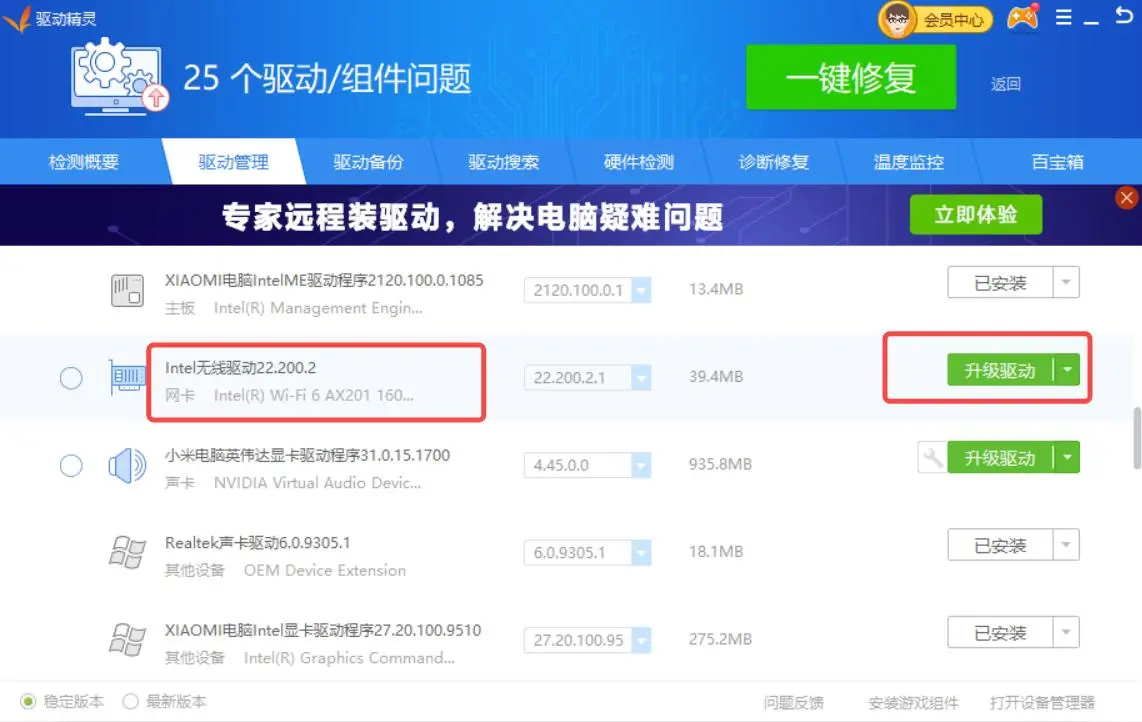Select the 最新版本 radio option
Image resolution: width=1142 pixels, height=722 pixels.
pos(130,702)
